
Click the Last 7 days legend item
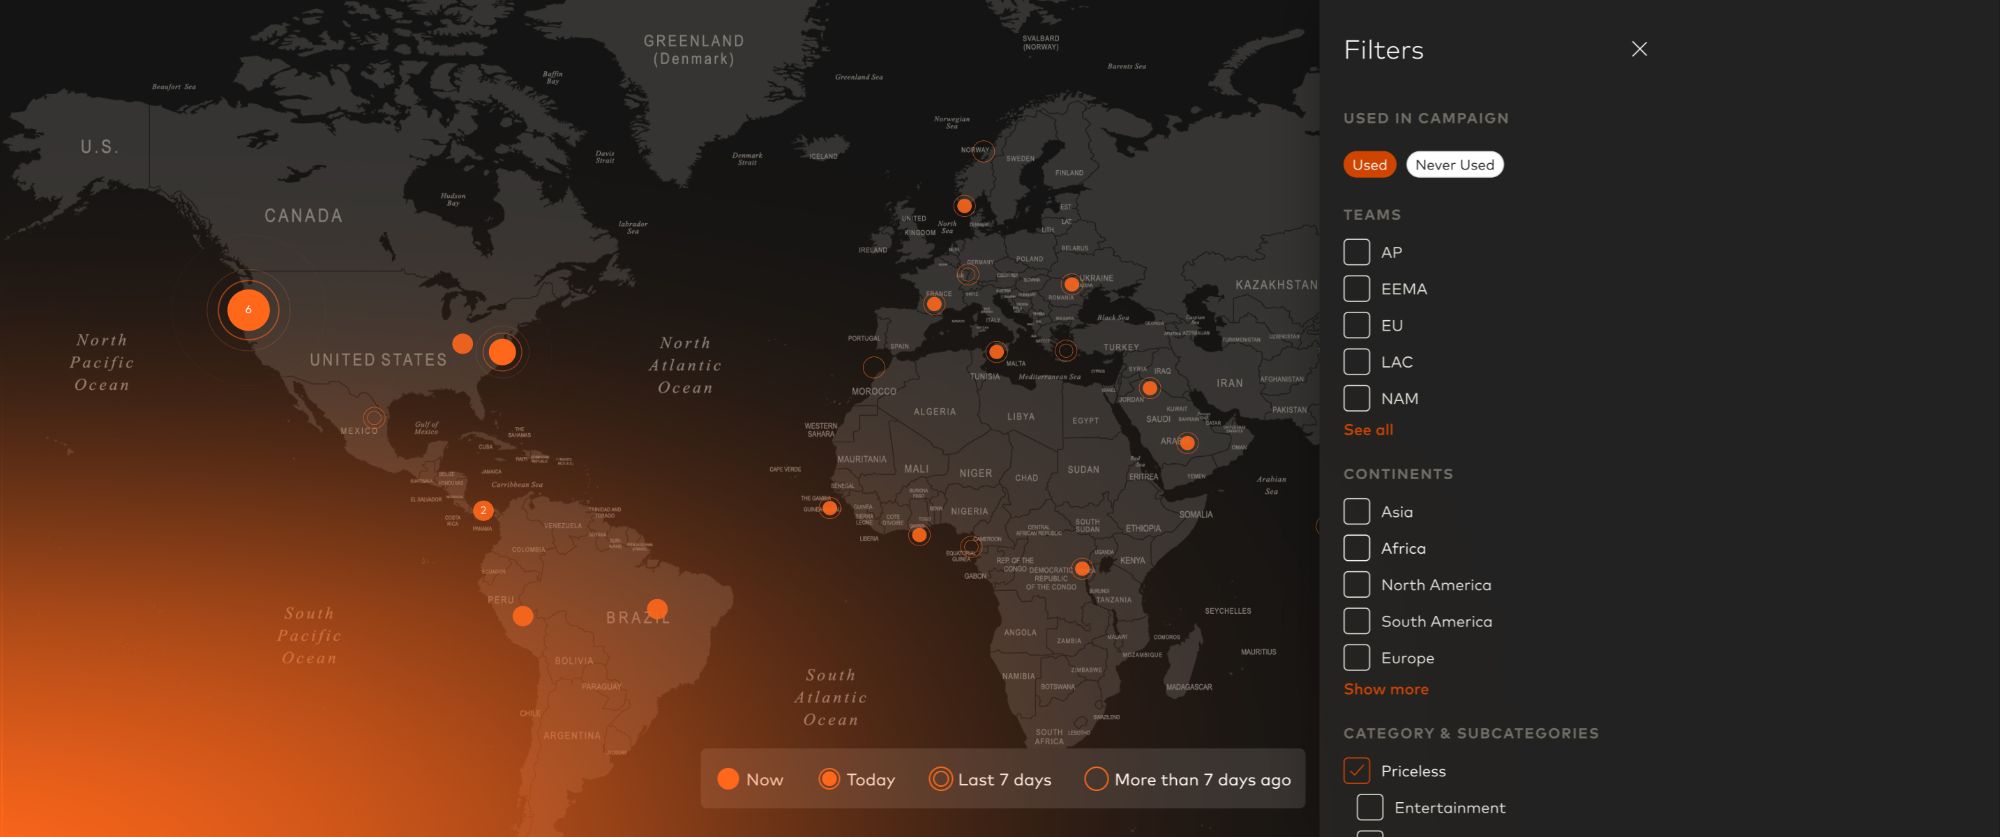990,780
